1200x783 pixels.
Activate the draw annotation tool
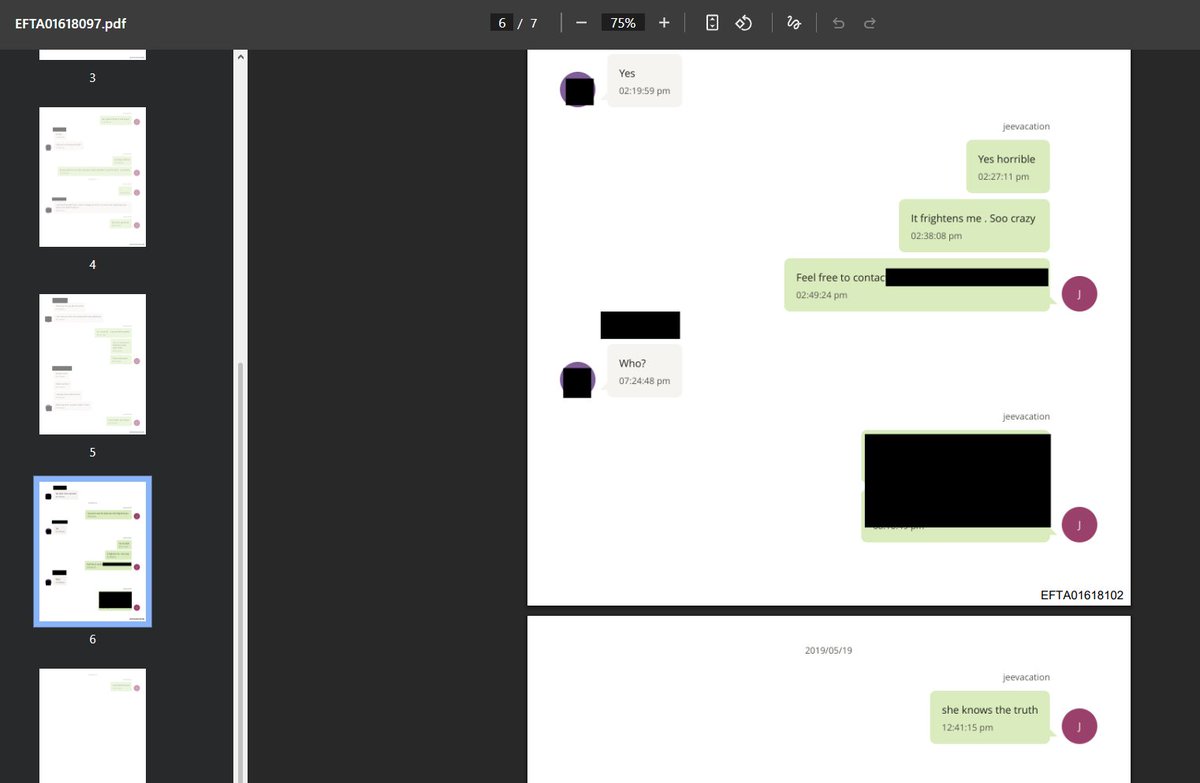793,23
